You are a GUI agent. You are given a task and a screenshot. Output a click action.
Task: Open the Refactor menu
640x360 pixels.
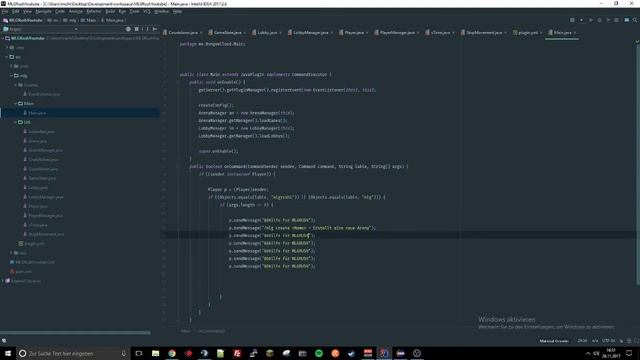coord(94,11)
